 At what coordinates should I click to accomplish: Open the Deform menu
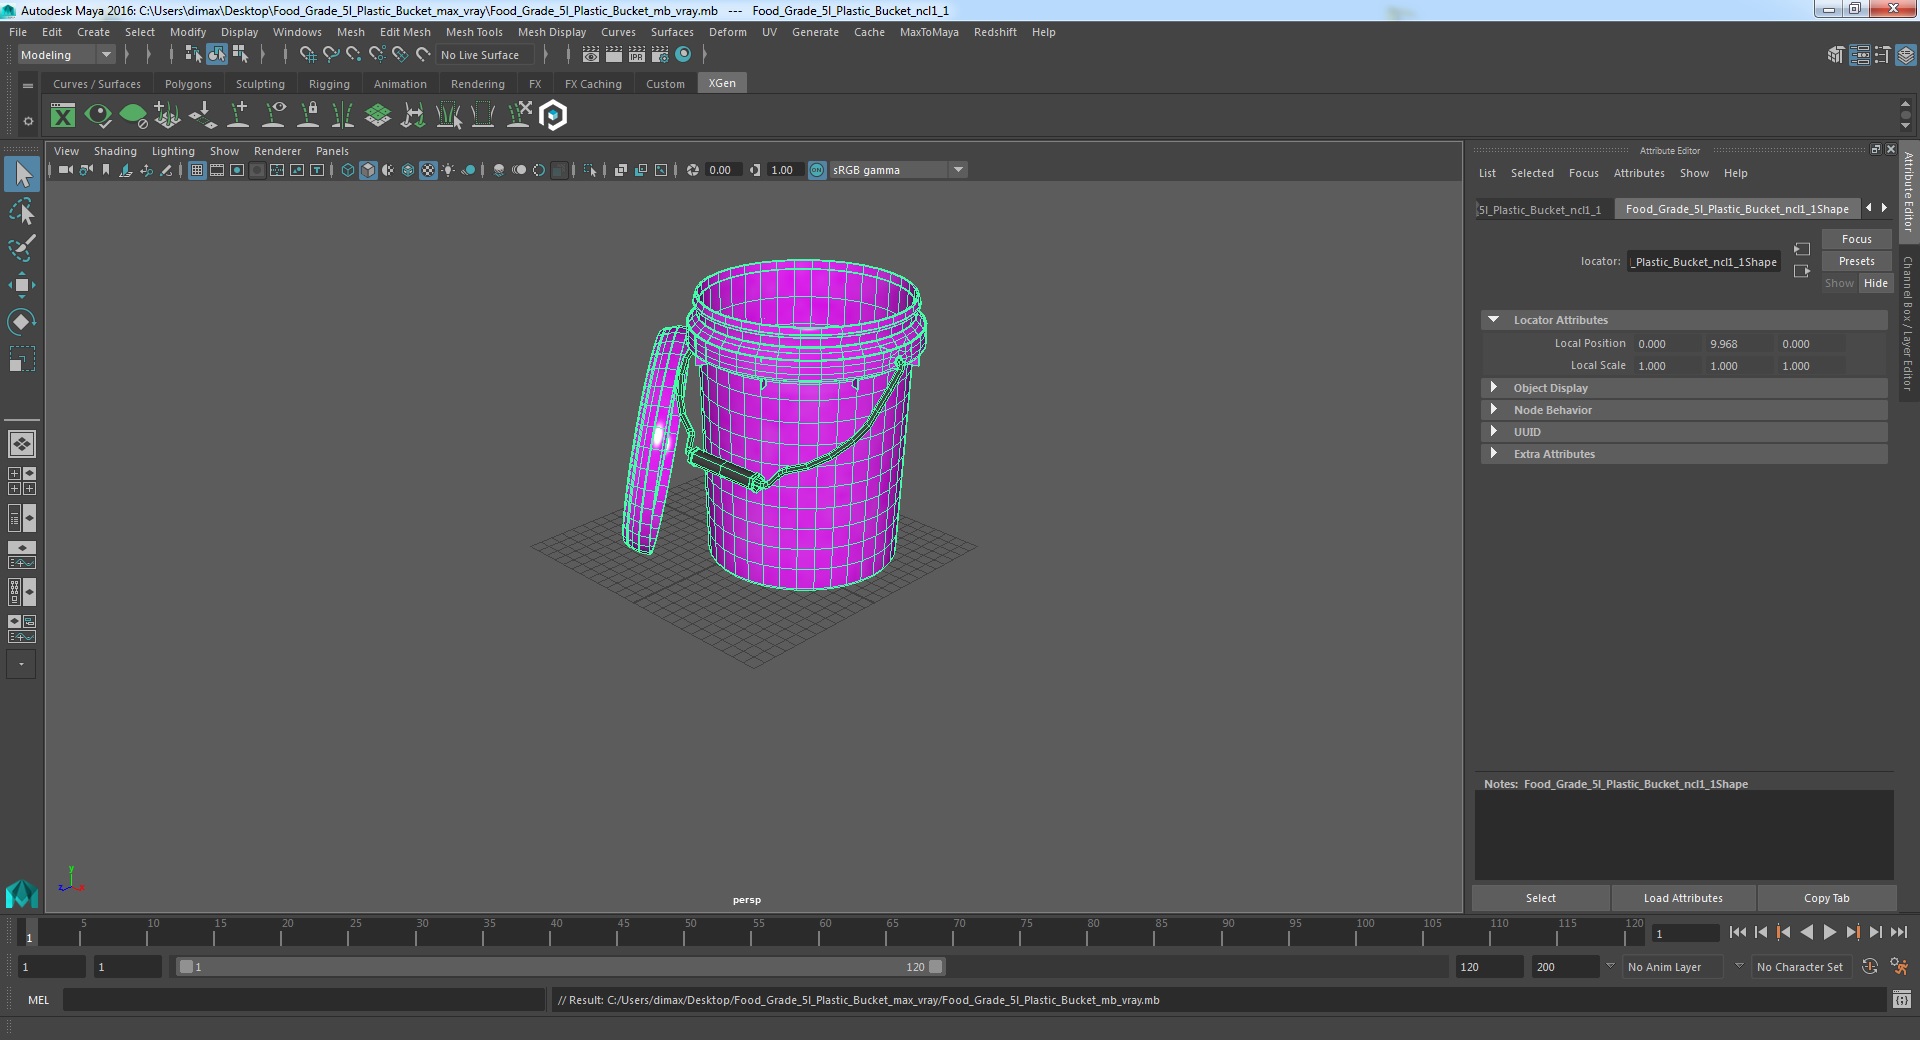(x=728, y=32)
